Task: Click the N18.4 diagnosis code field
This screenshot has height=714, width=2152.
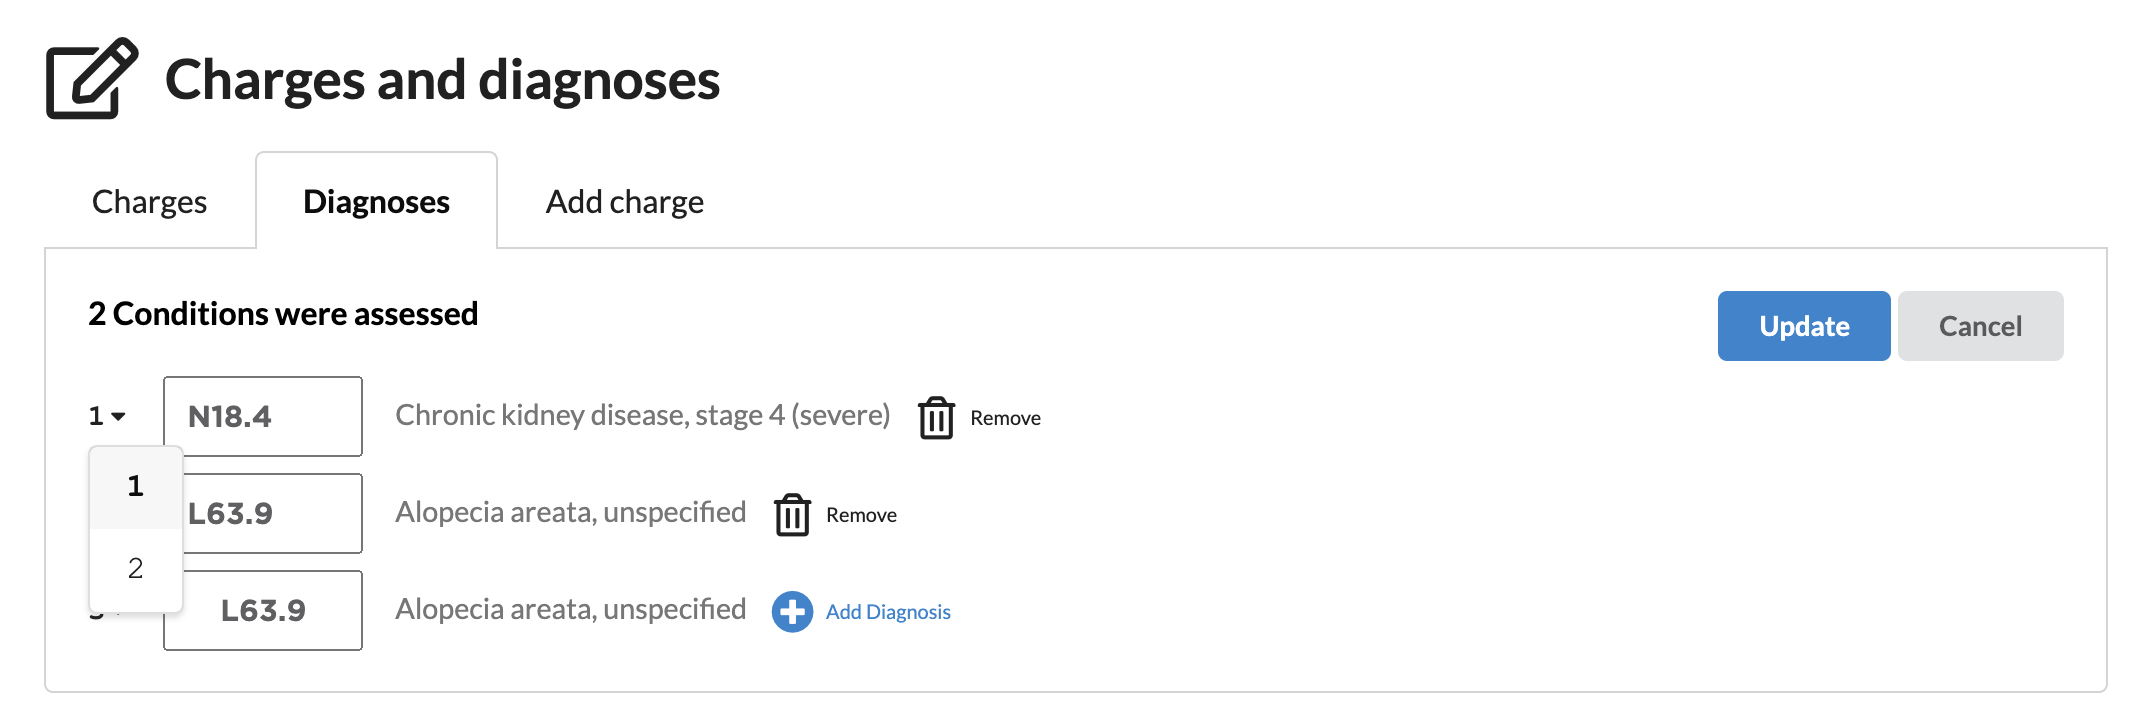Action: [x=263, y=416]
